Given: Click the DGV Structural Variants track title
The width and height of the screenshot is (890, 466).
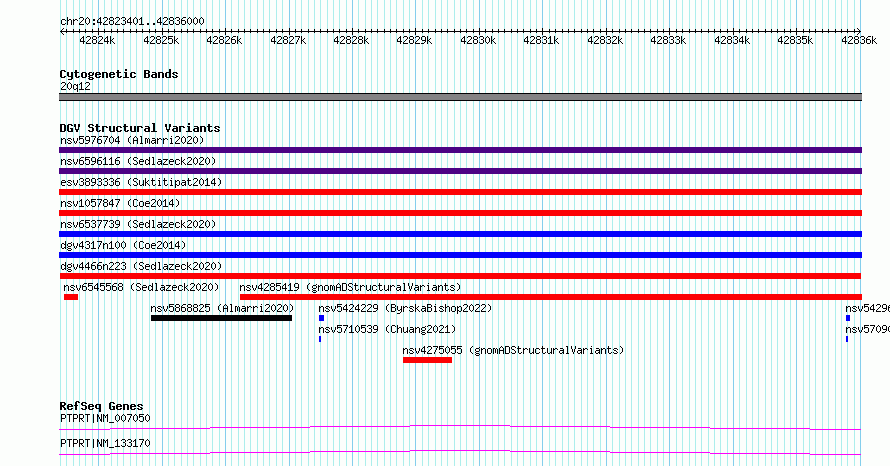Looking at the screenshot, I should (140, 128).
